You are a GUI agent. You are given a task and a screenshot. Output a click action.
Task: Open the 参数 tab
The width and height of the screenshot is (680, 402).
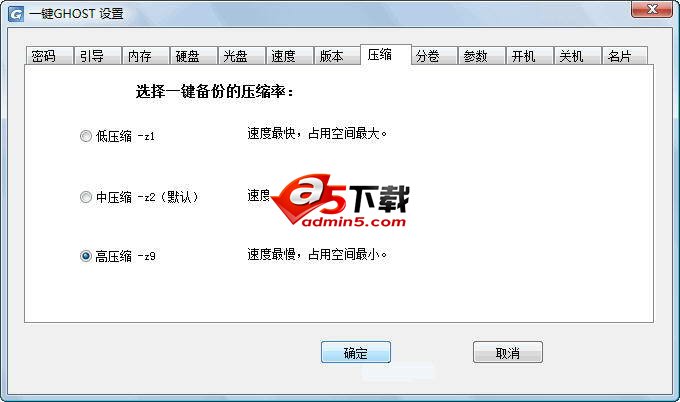coord(482,56)
